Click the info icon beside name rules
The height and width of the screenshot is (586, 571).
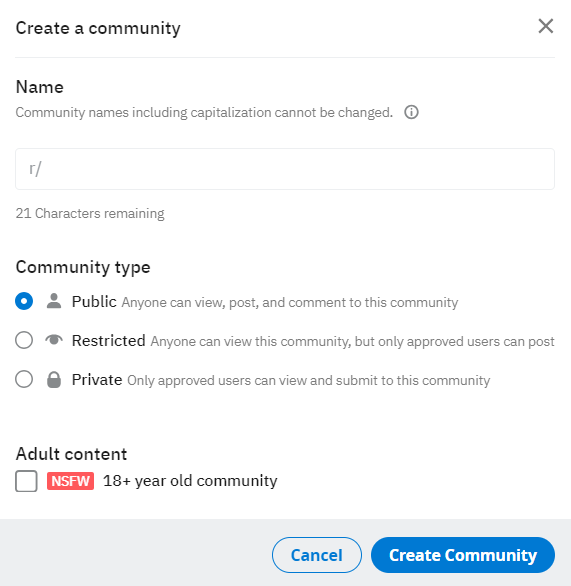click(411, 112)
